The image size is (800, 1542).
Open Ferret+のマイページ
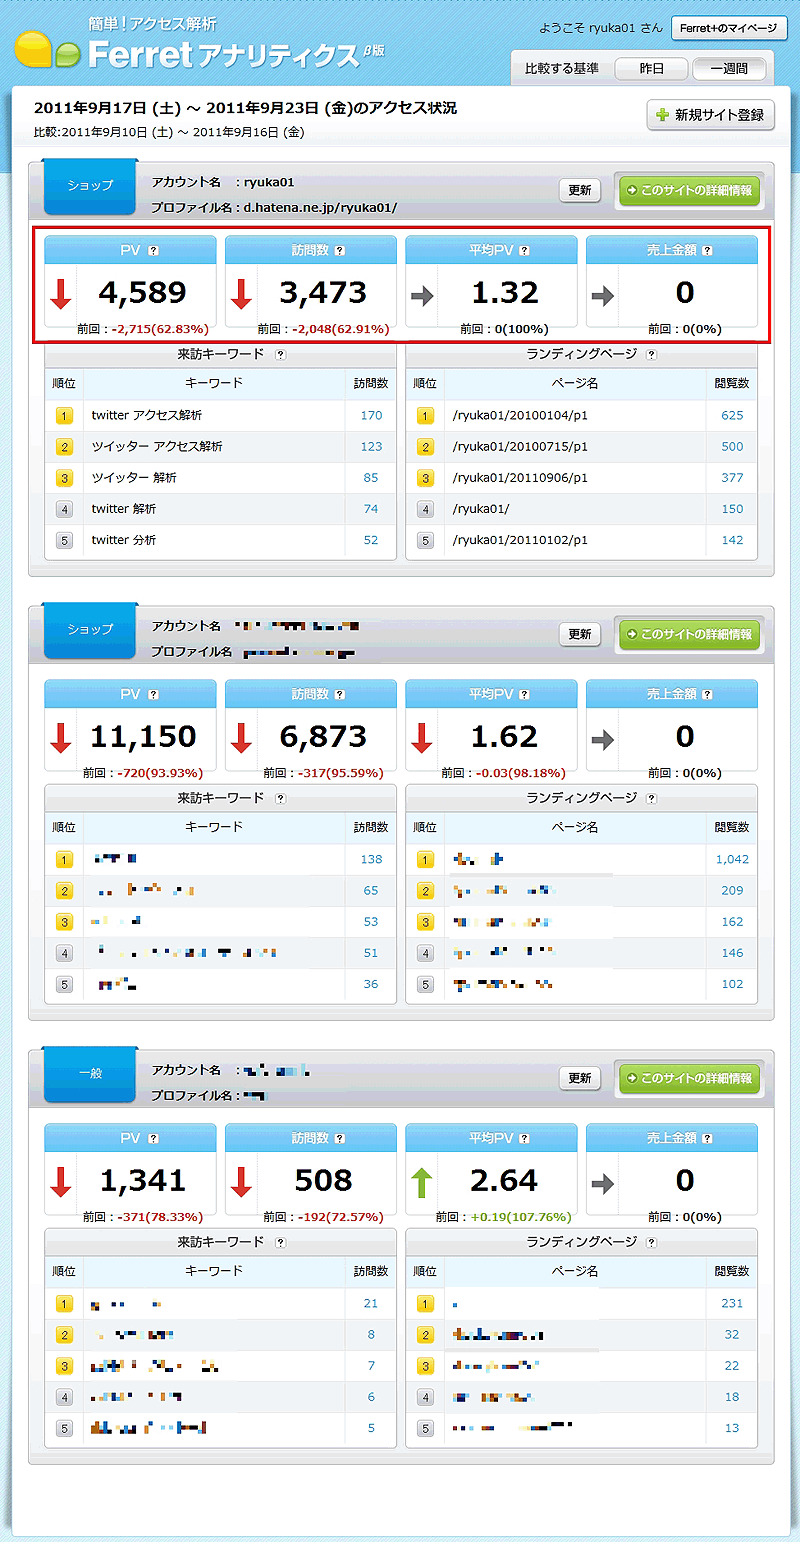click(728, 28)
